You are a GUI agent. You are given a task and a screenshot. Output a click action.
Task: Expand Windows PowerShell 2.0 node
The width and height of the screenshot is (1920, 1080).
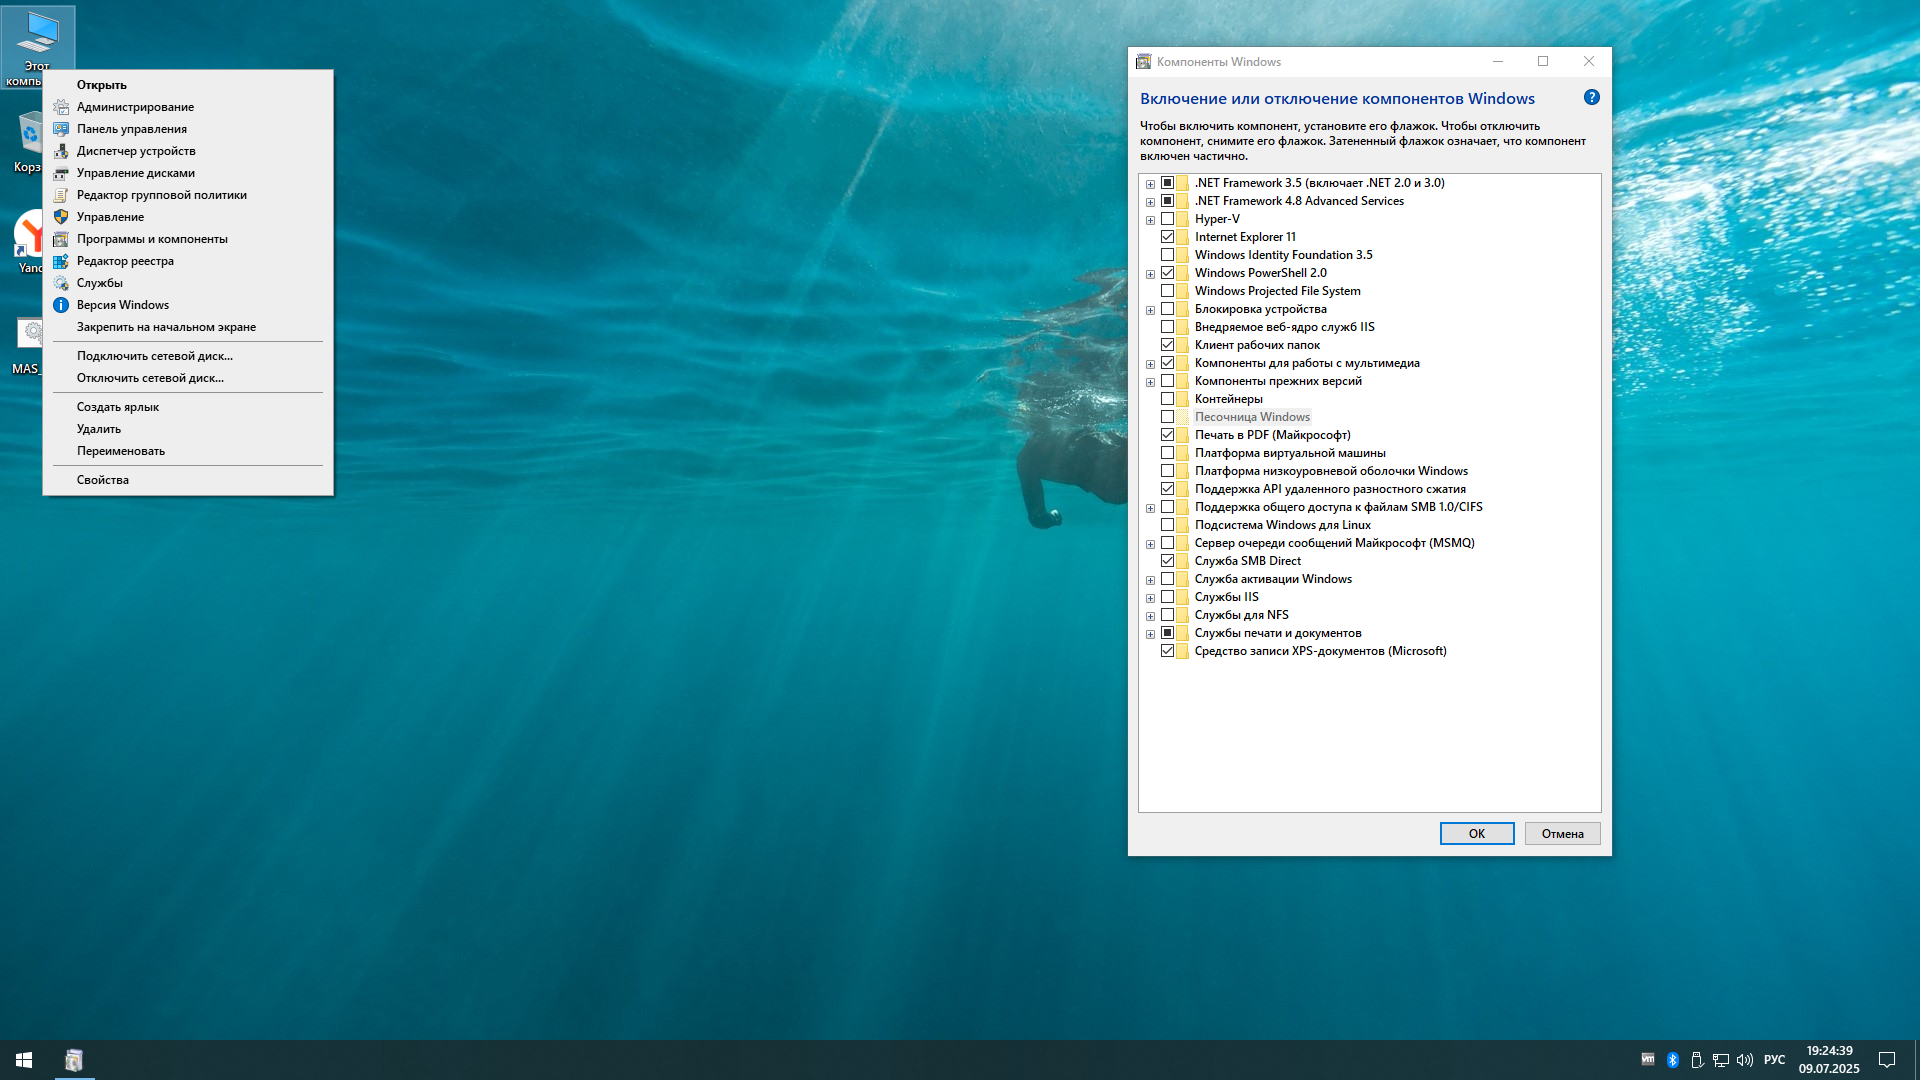coord(1150,274)
